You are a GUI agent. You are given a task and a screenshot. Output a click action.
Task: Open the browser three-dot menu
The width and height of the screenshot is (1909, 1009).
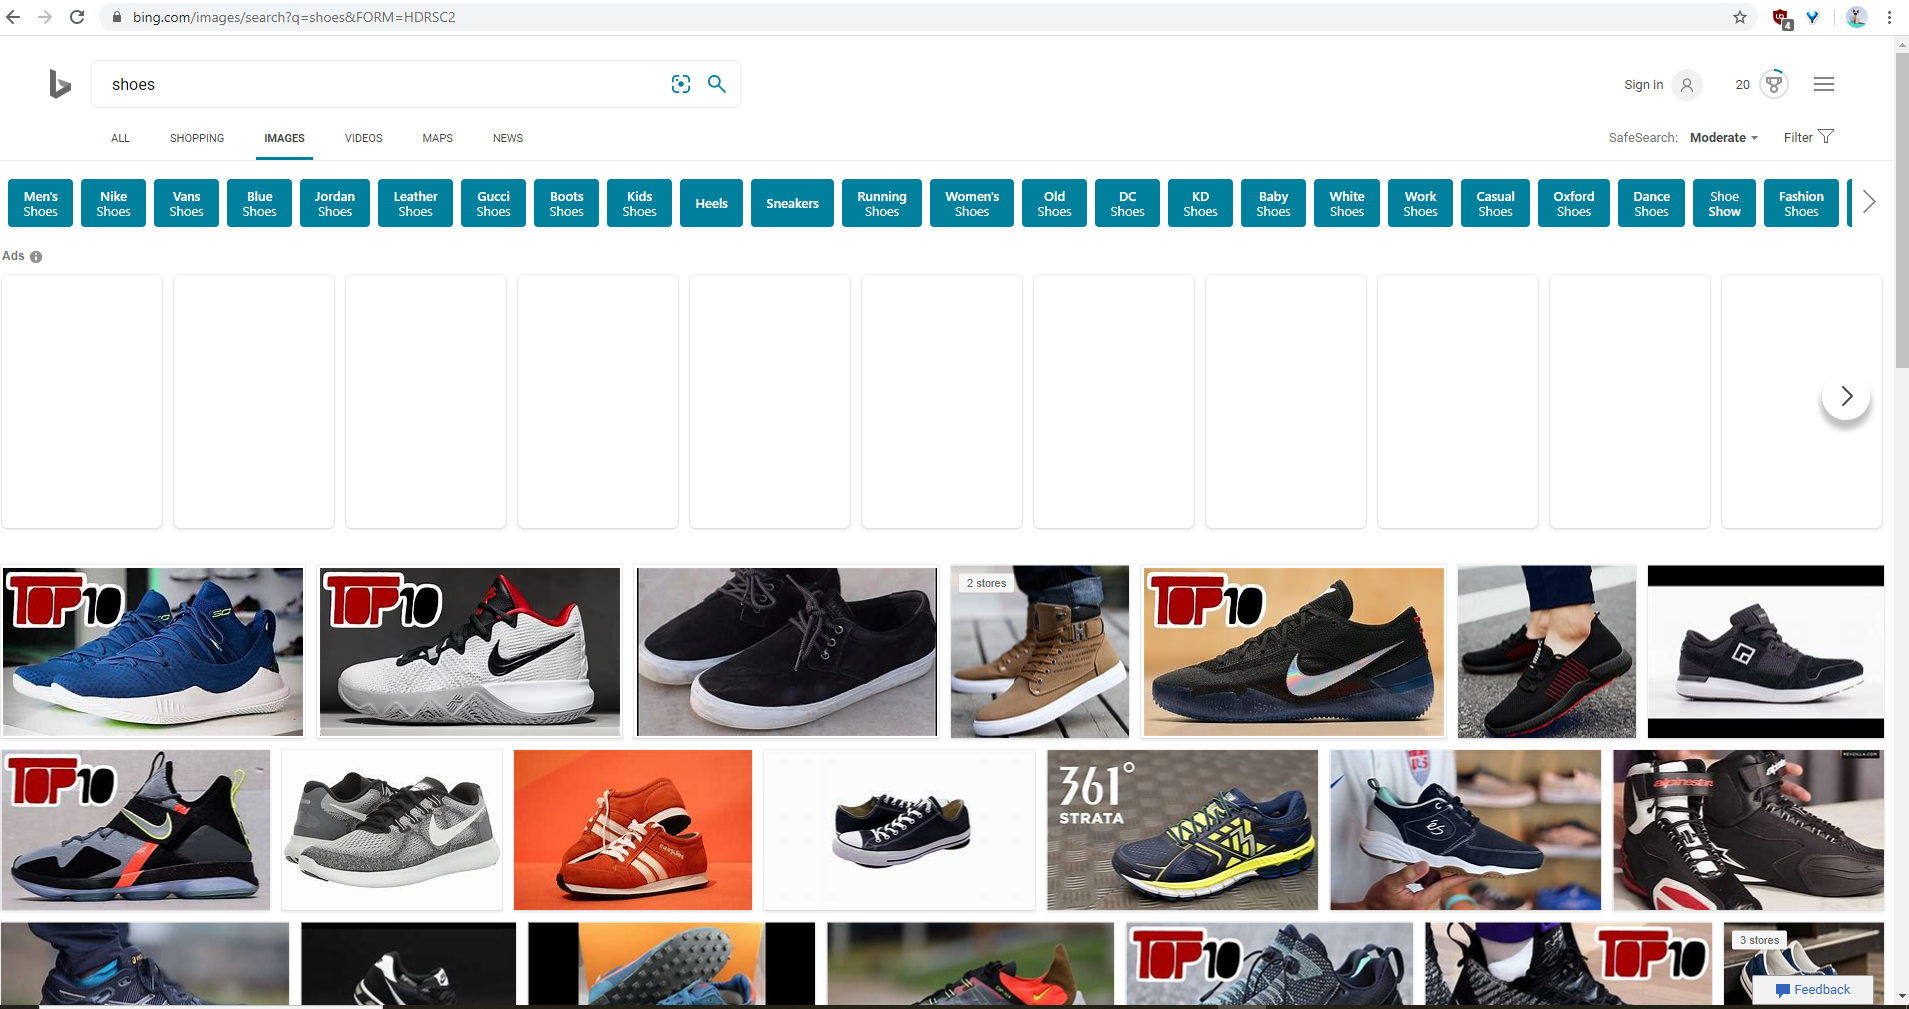pyautogui.click(x=1889, y=17)
